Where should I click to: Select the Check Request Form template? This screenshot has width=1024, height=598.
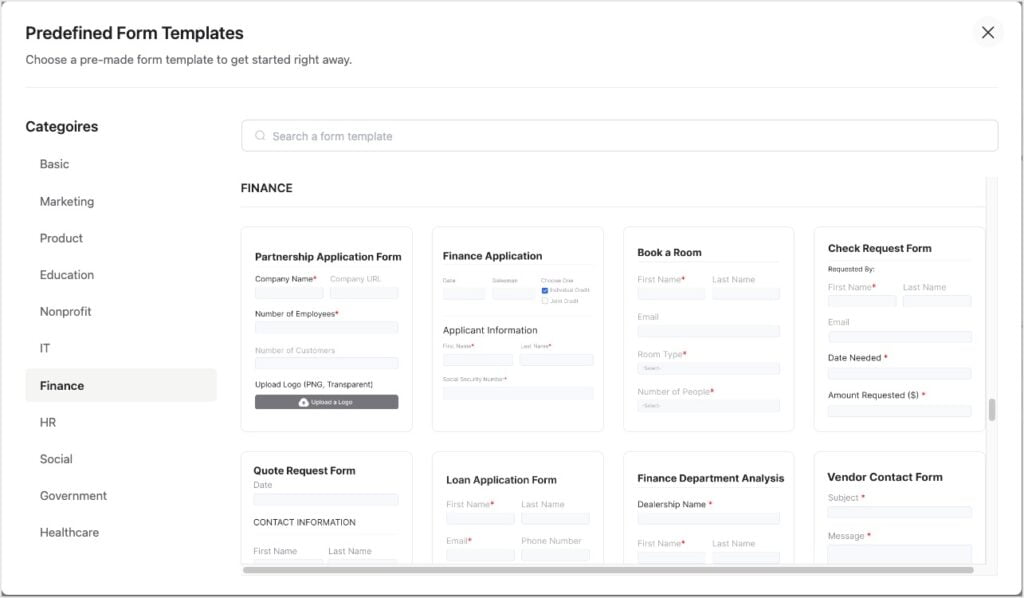point(900,330)
